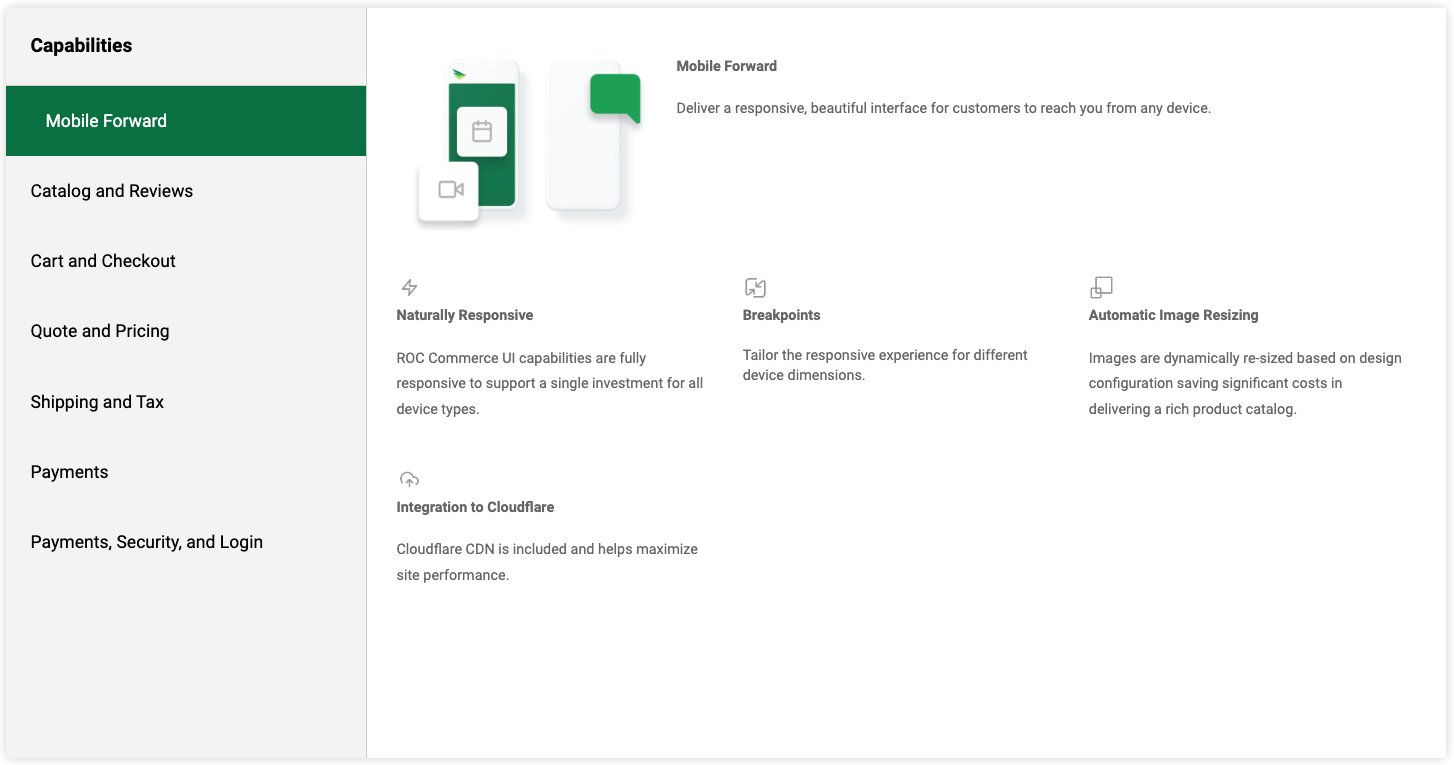Click the Automatic Image Resizing heading
1454x765 pixels.
(1173, 315)
